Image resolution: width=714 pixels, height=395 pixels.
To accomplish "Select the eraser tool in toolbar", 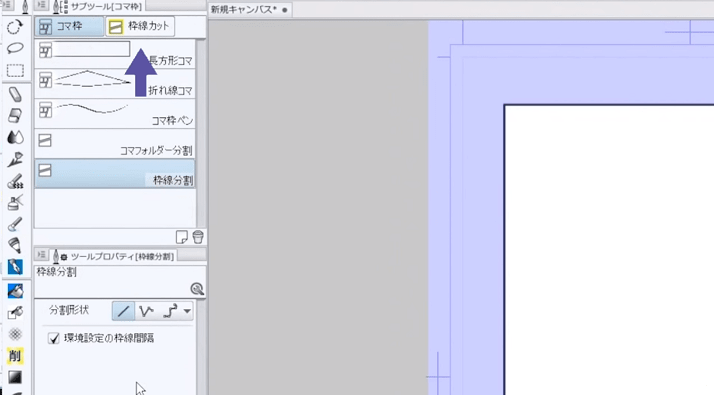I will pyautogui.click(x=15, y=116).
